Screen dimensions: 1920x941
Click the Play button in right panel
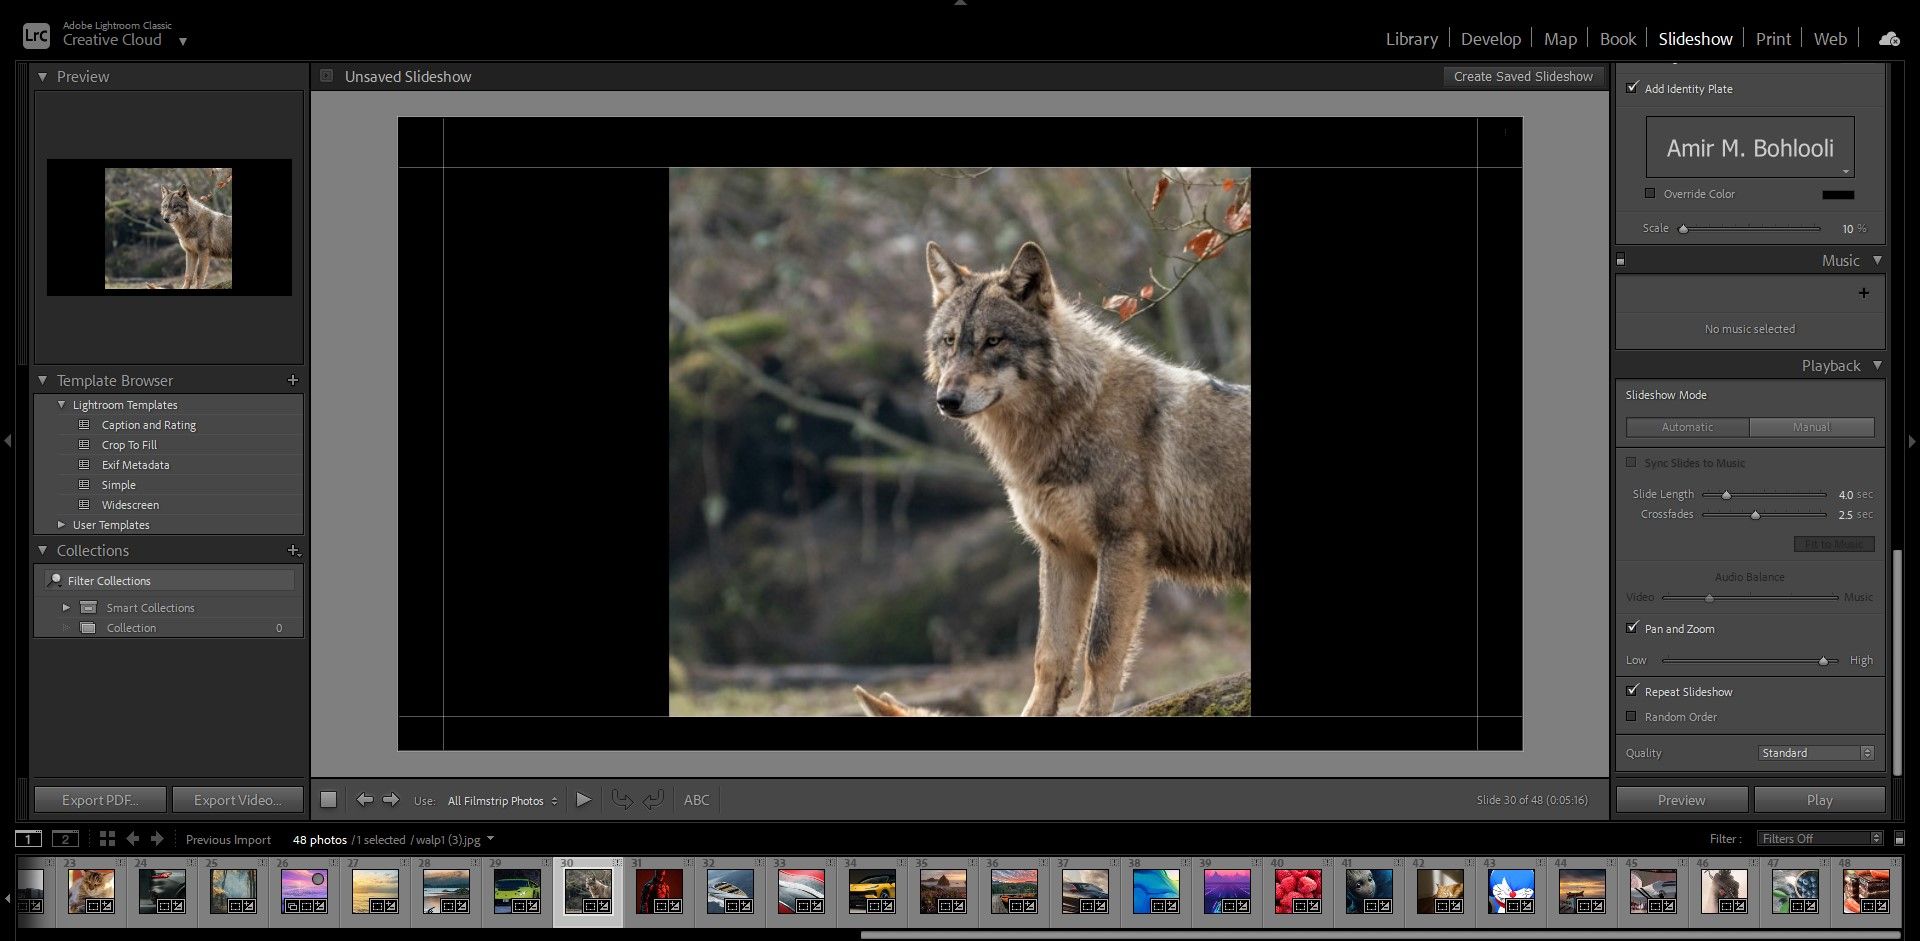coord(1820,800)
